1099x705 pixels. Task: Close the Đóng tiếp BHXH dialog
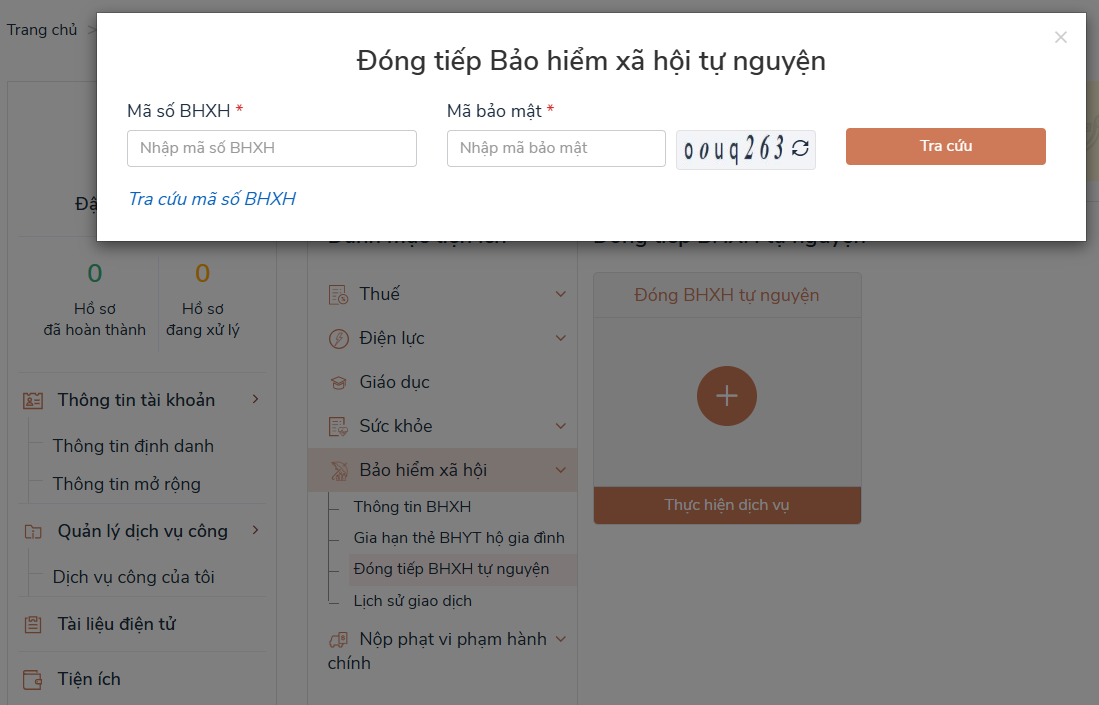click(x=1060, y=37)
